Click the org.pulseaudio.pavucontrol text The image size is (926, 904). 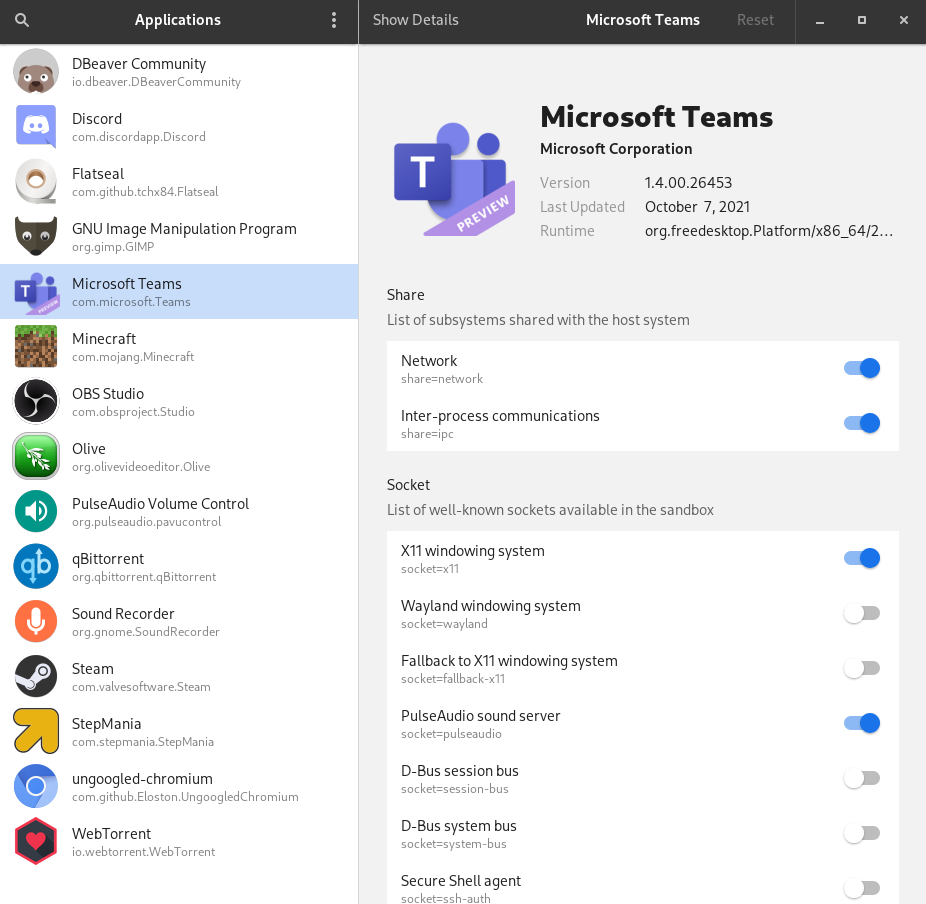pyautogui.click(x=146, y=522)
